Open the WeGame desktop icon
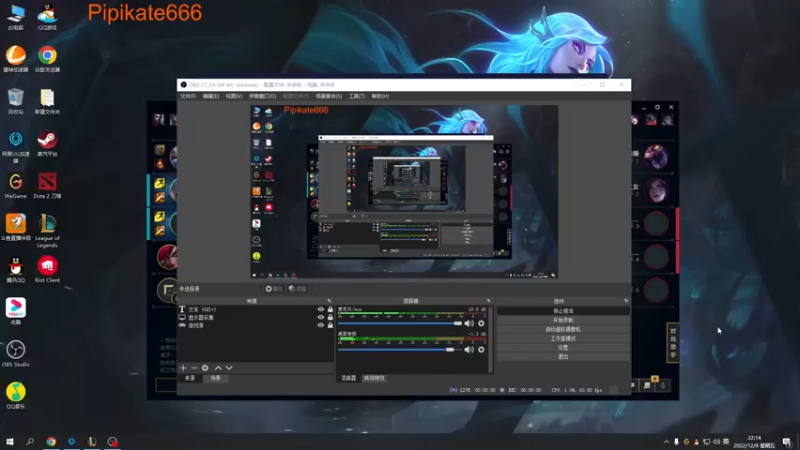 click(16, 186)
